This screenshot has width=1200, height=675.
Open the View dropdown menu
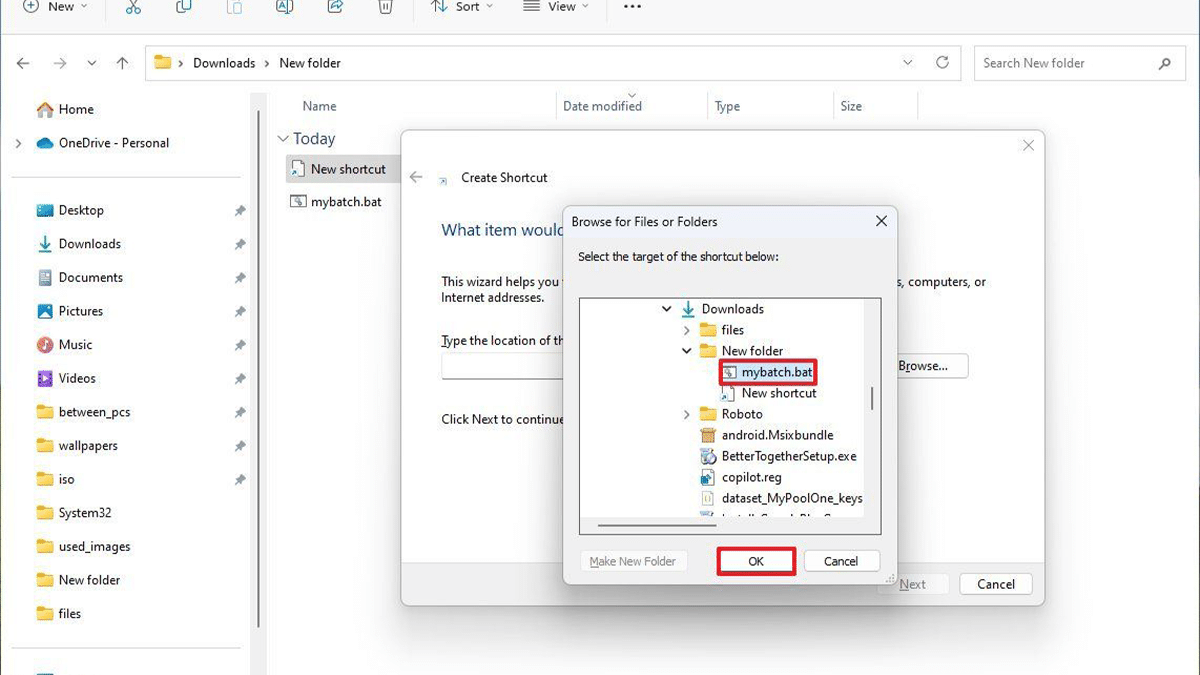tap(555, 7)
